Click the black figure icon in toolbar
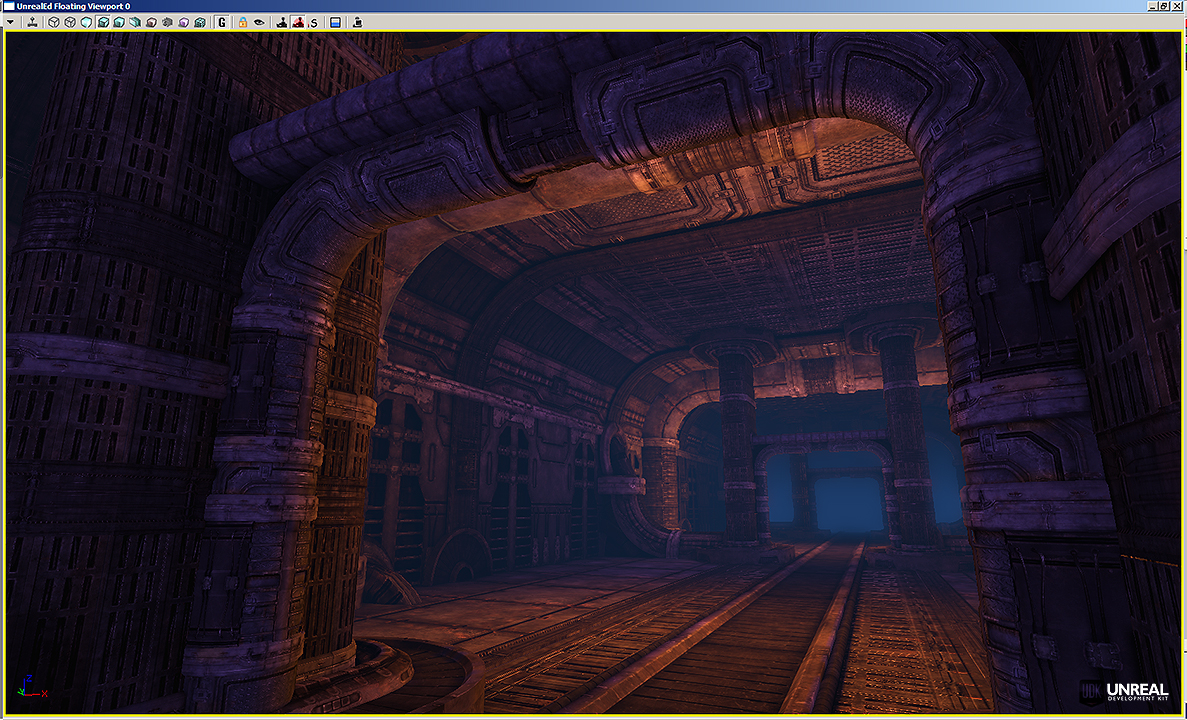 click(282, 22)
